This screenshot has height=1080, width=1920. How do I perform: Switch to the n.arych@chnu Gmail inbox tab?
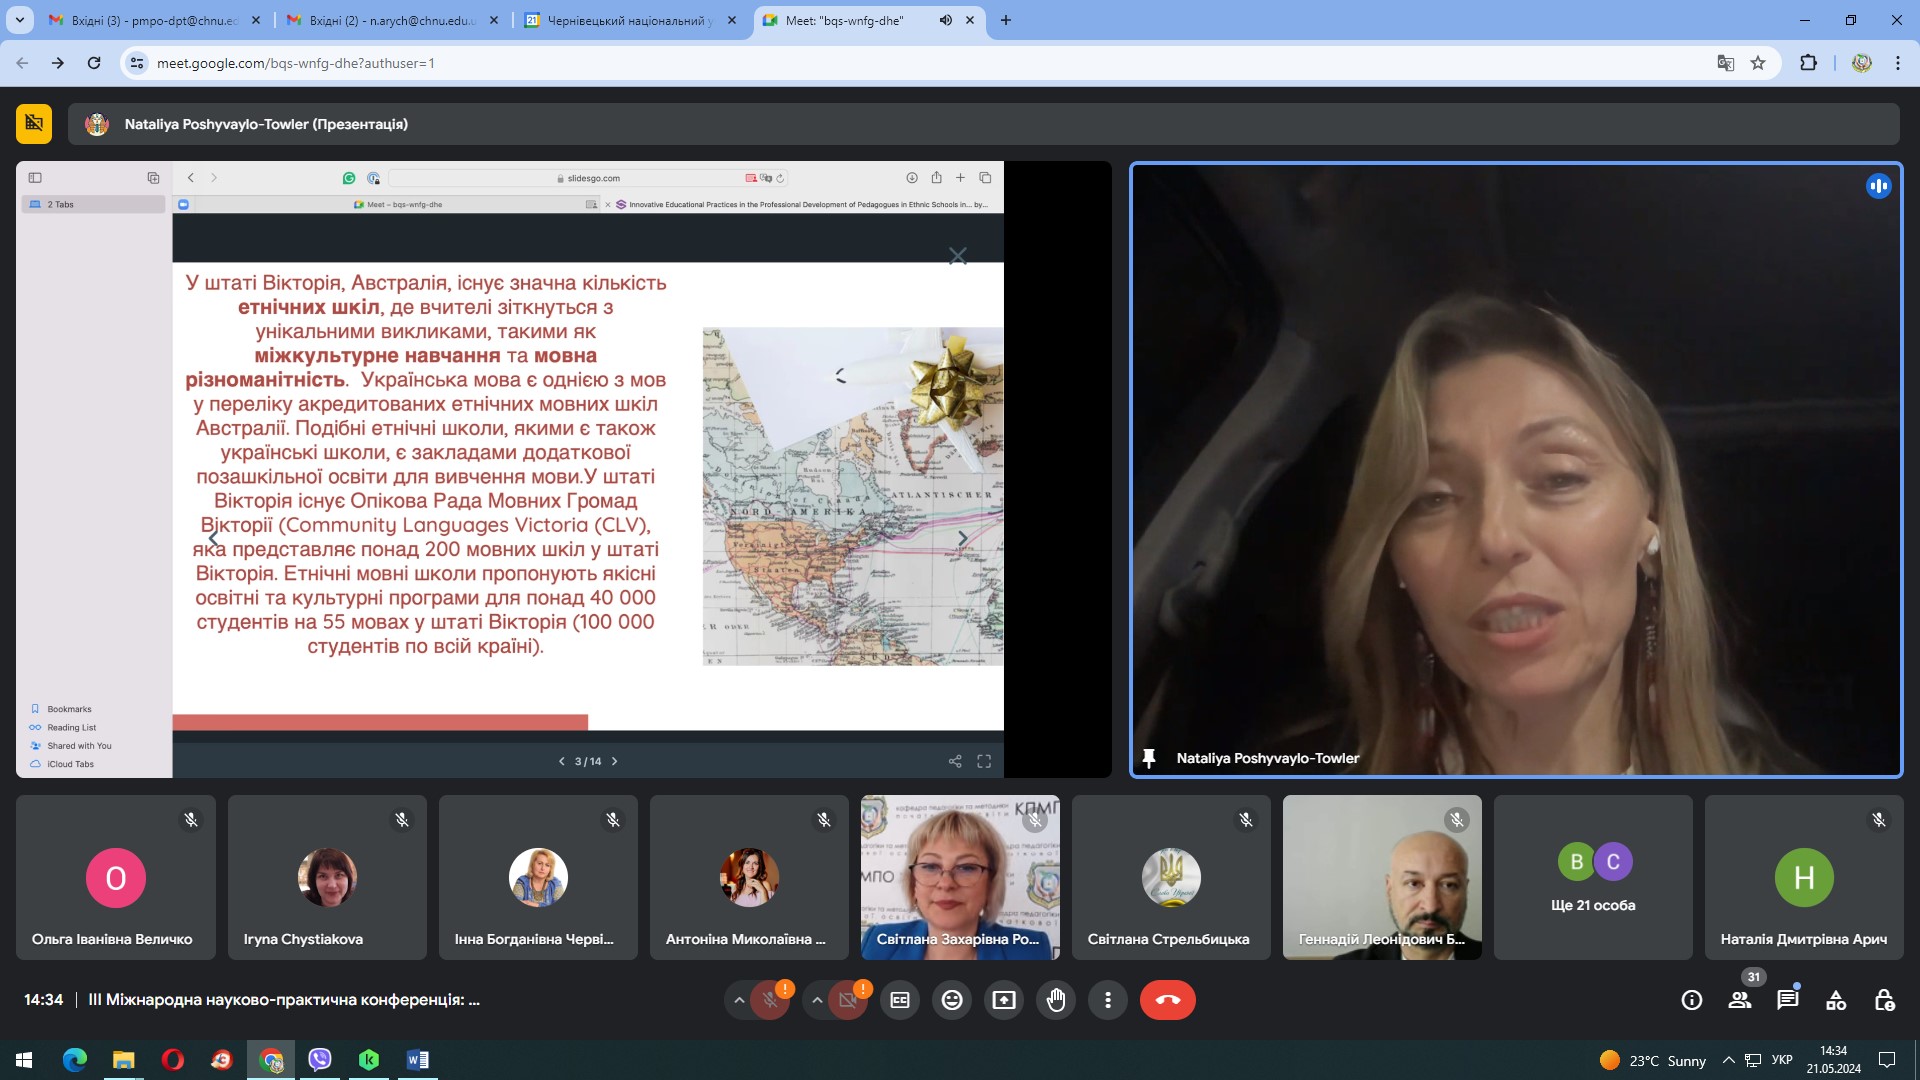point(390,20)
